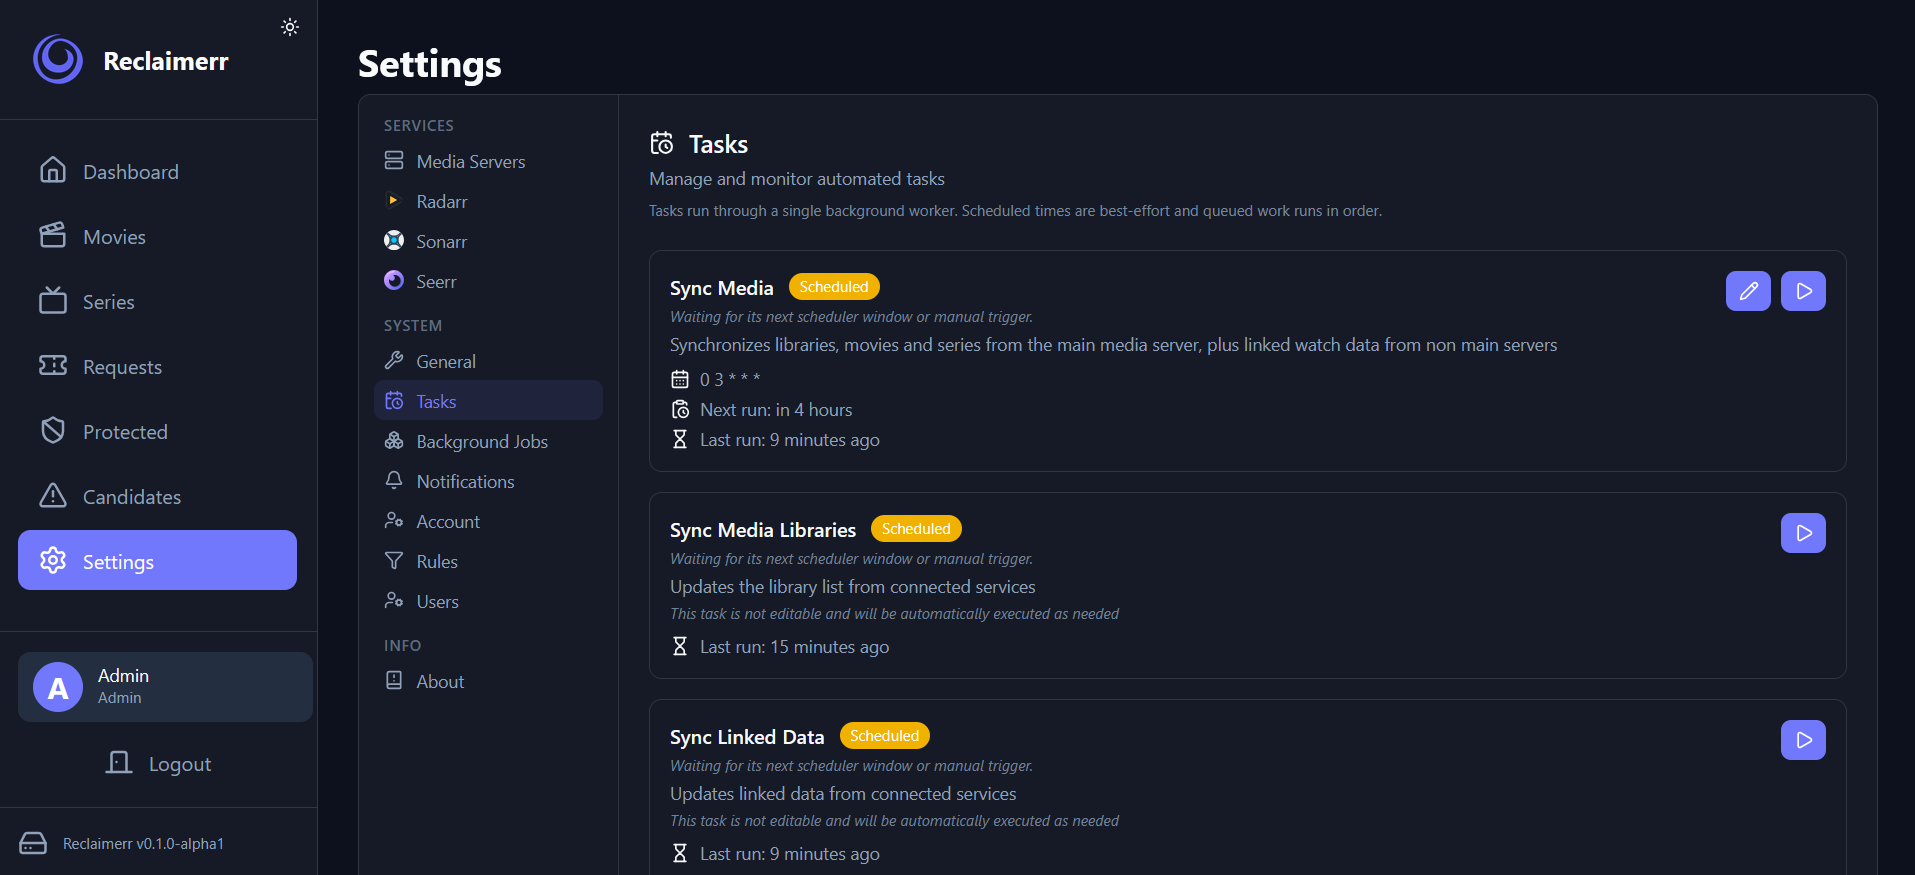1915x875 pixels.
Task: Click the Logout button
Action: coord(158,763)
